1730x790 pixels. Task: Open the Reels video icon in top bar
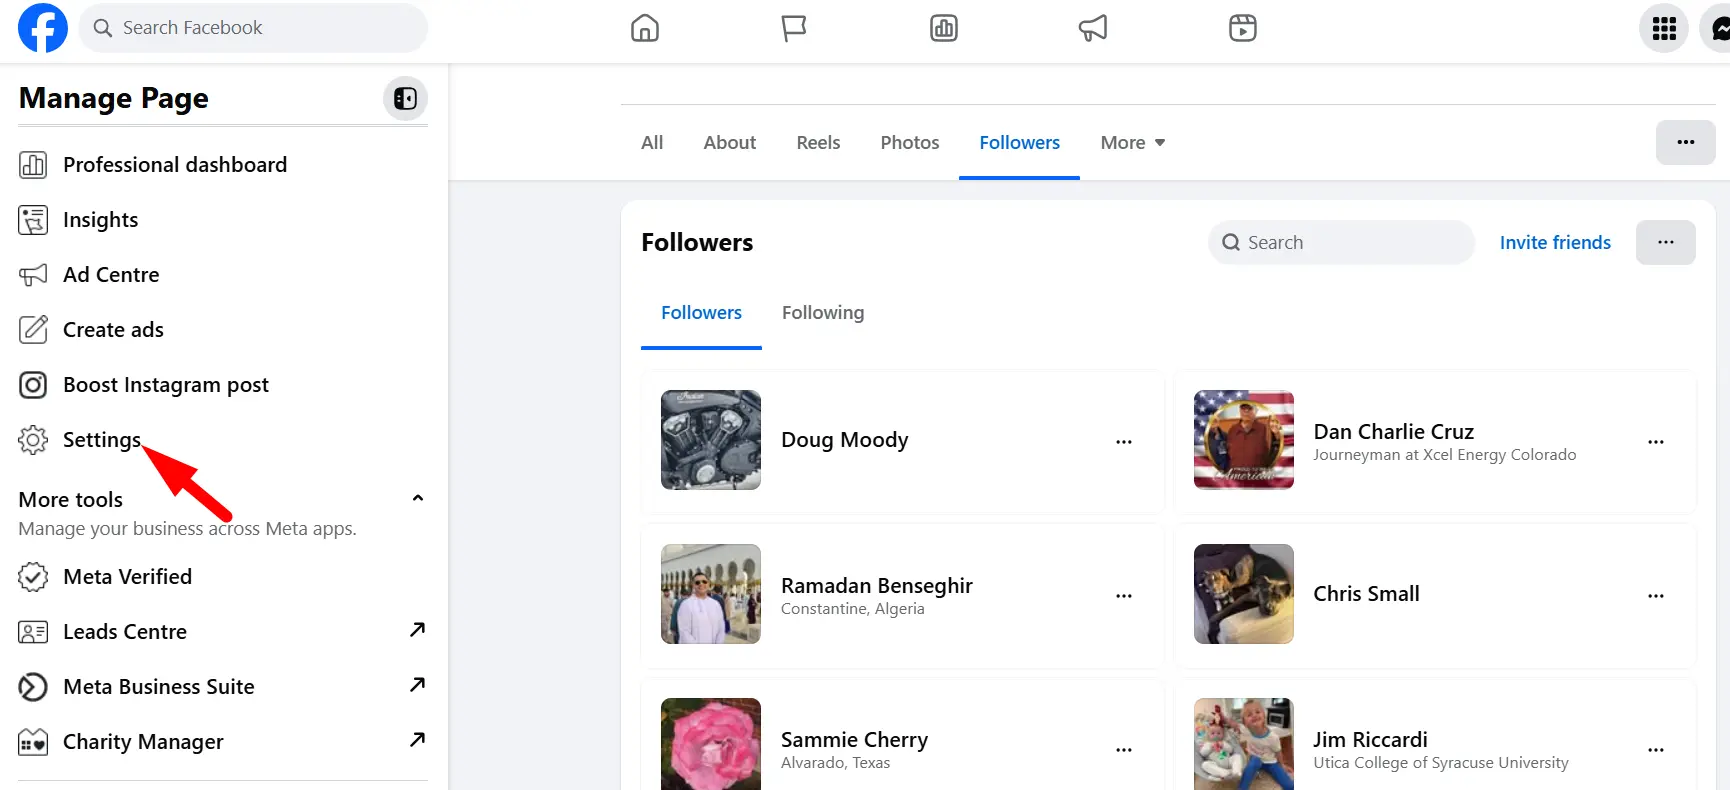pyautogui.click(x=1243, y=28)
